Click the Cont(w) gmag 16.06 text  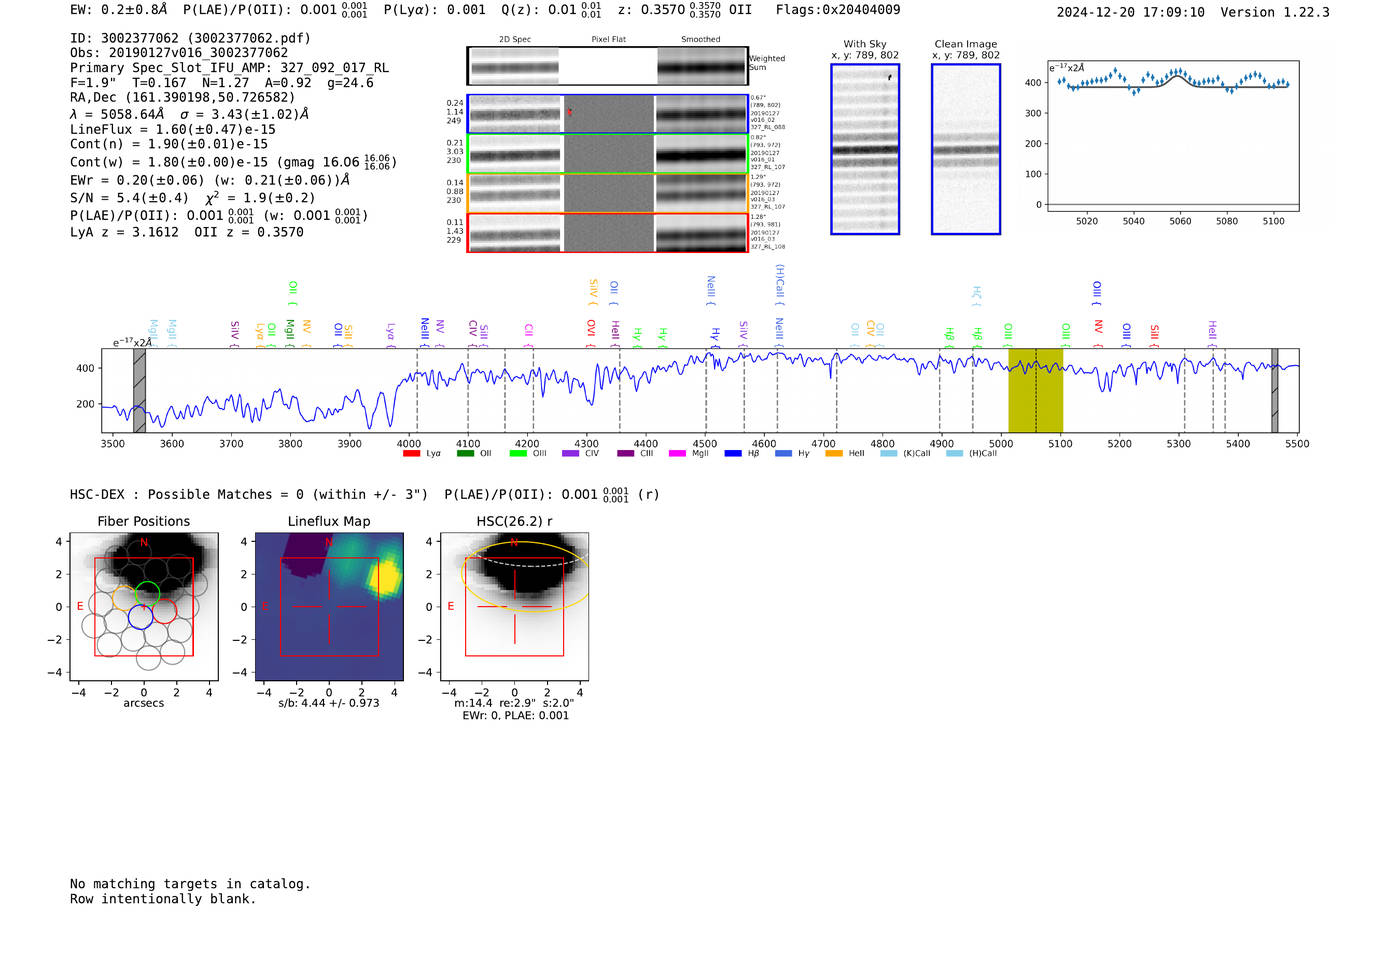coord(233,161)
